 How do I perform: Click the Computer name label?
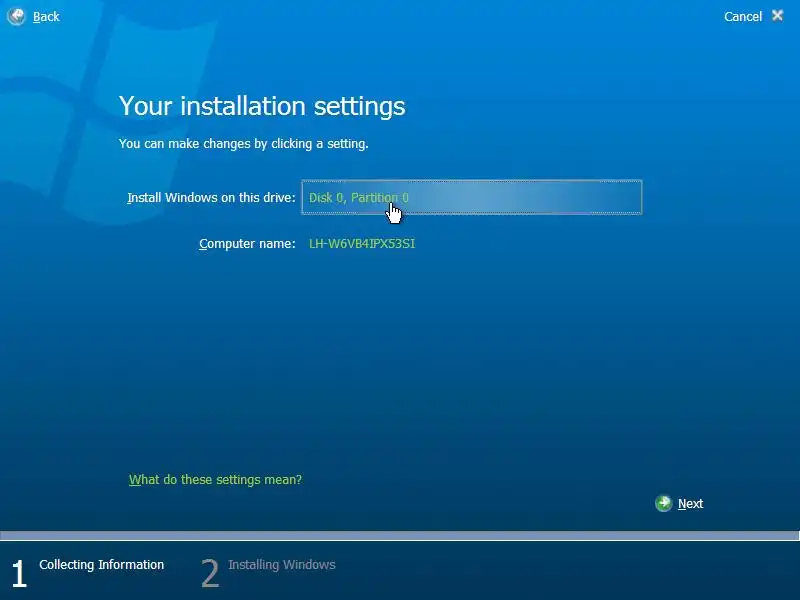coord(247,244)
